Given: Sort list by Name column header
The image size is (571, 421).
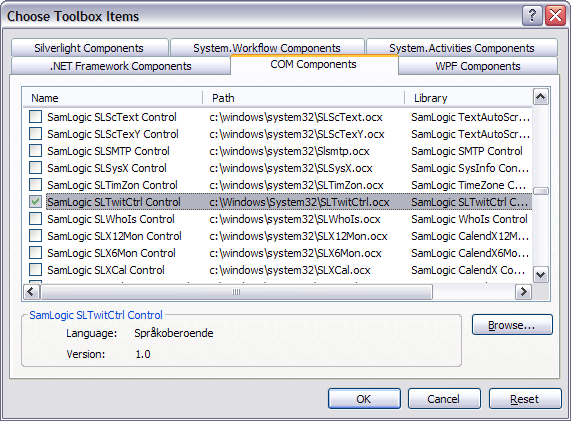Looking at the screenshot, I should (113, 98).
